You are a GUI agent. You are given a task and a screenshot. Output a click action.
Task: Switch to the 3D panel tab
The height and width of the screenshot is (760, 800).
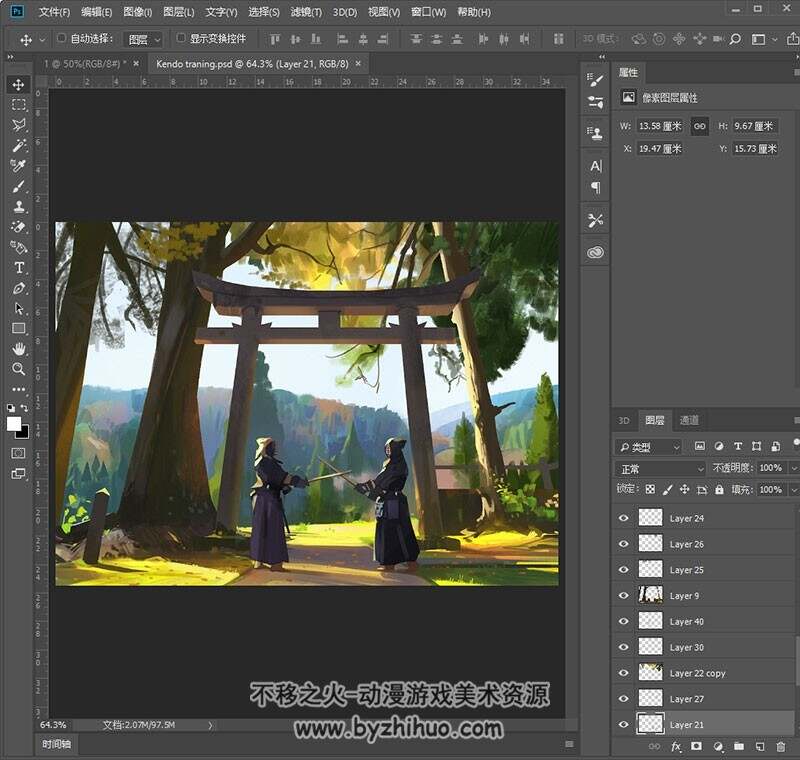point(623,420)
